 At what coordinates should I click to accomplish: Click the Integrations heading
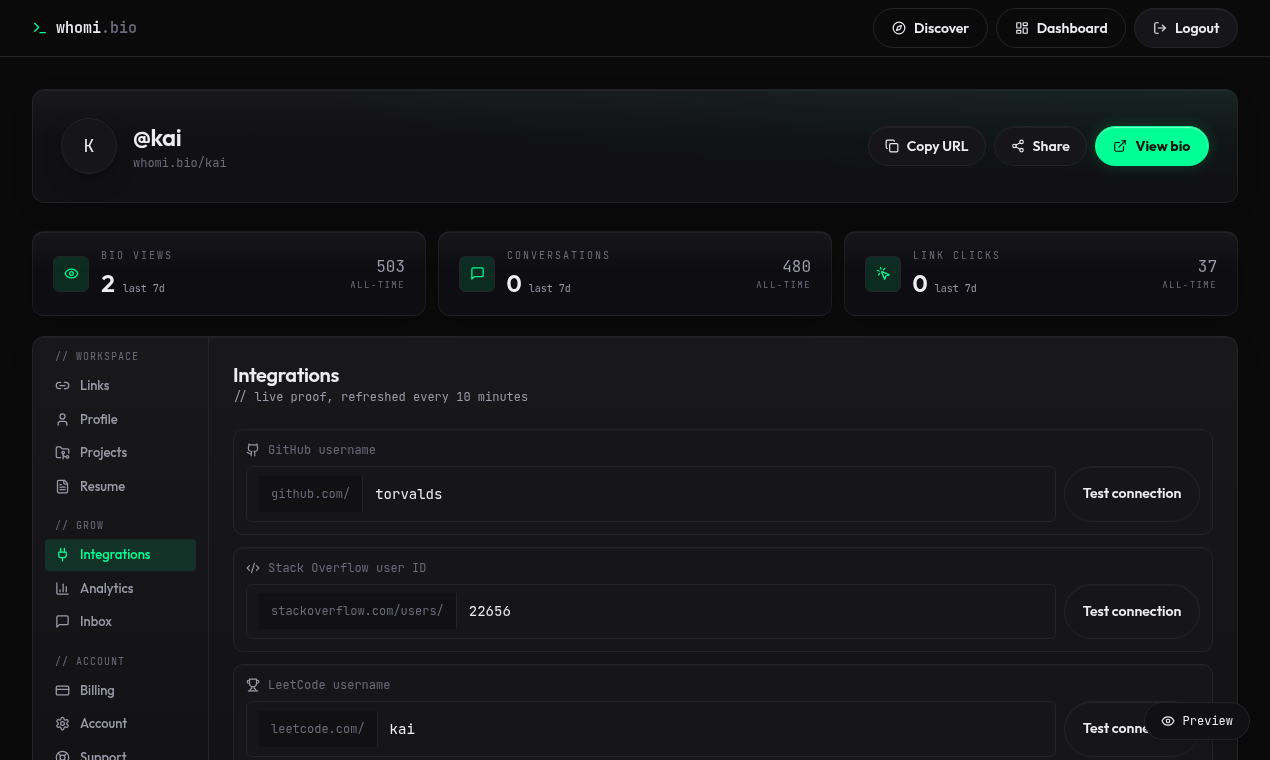click(x=286, y=375)
